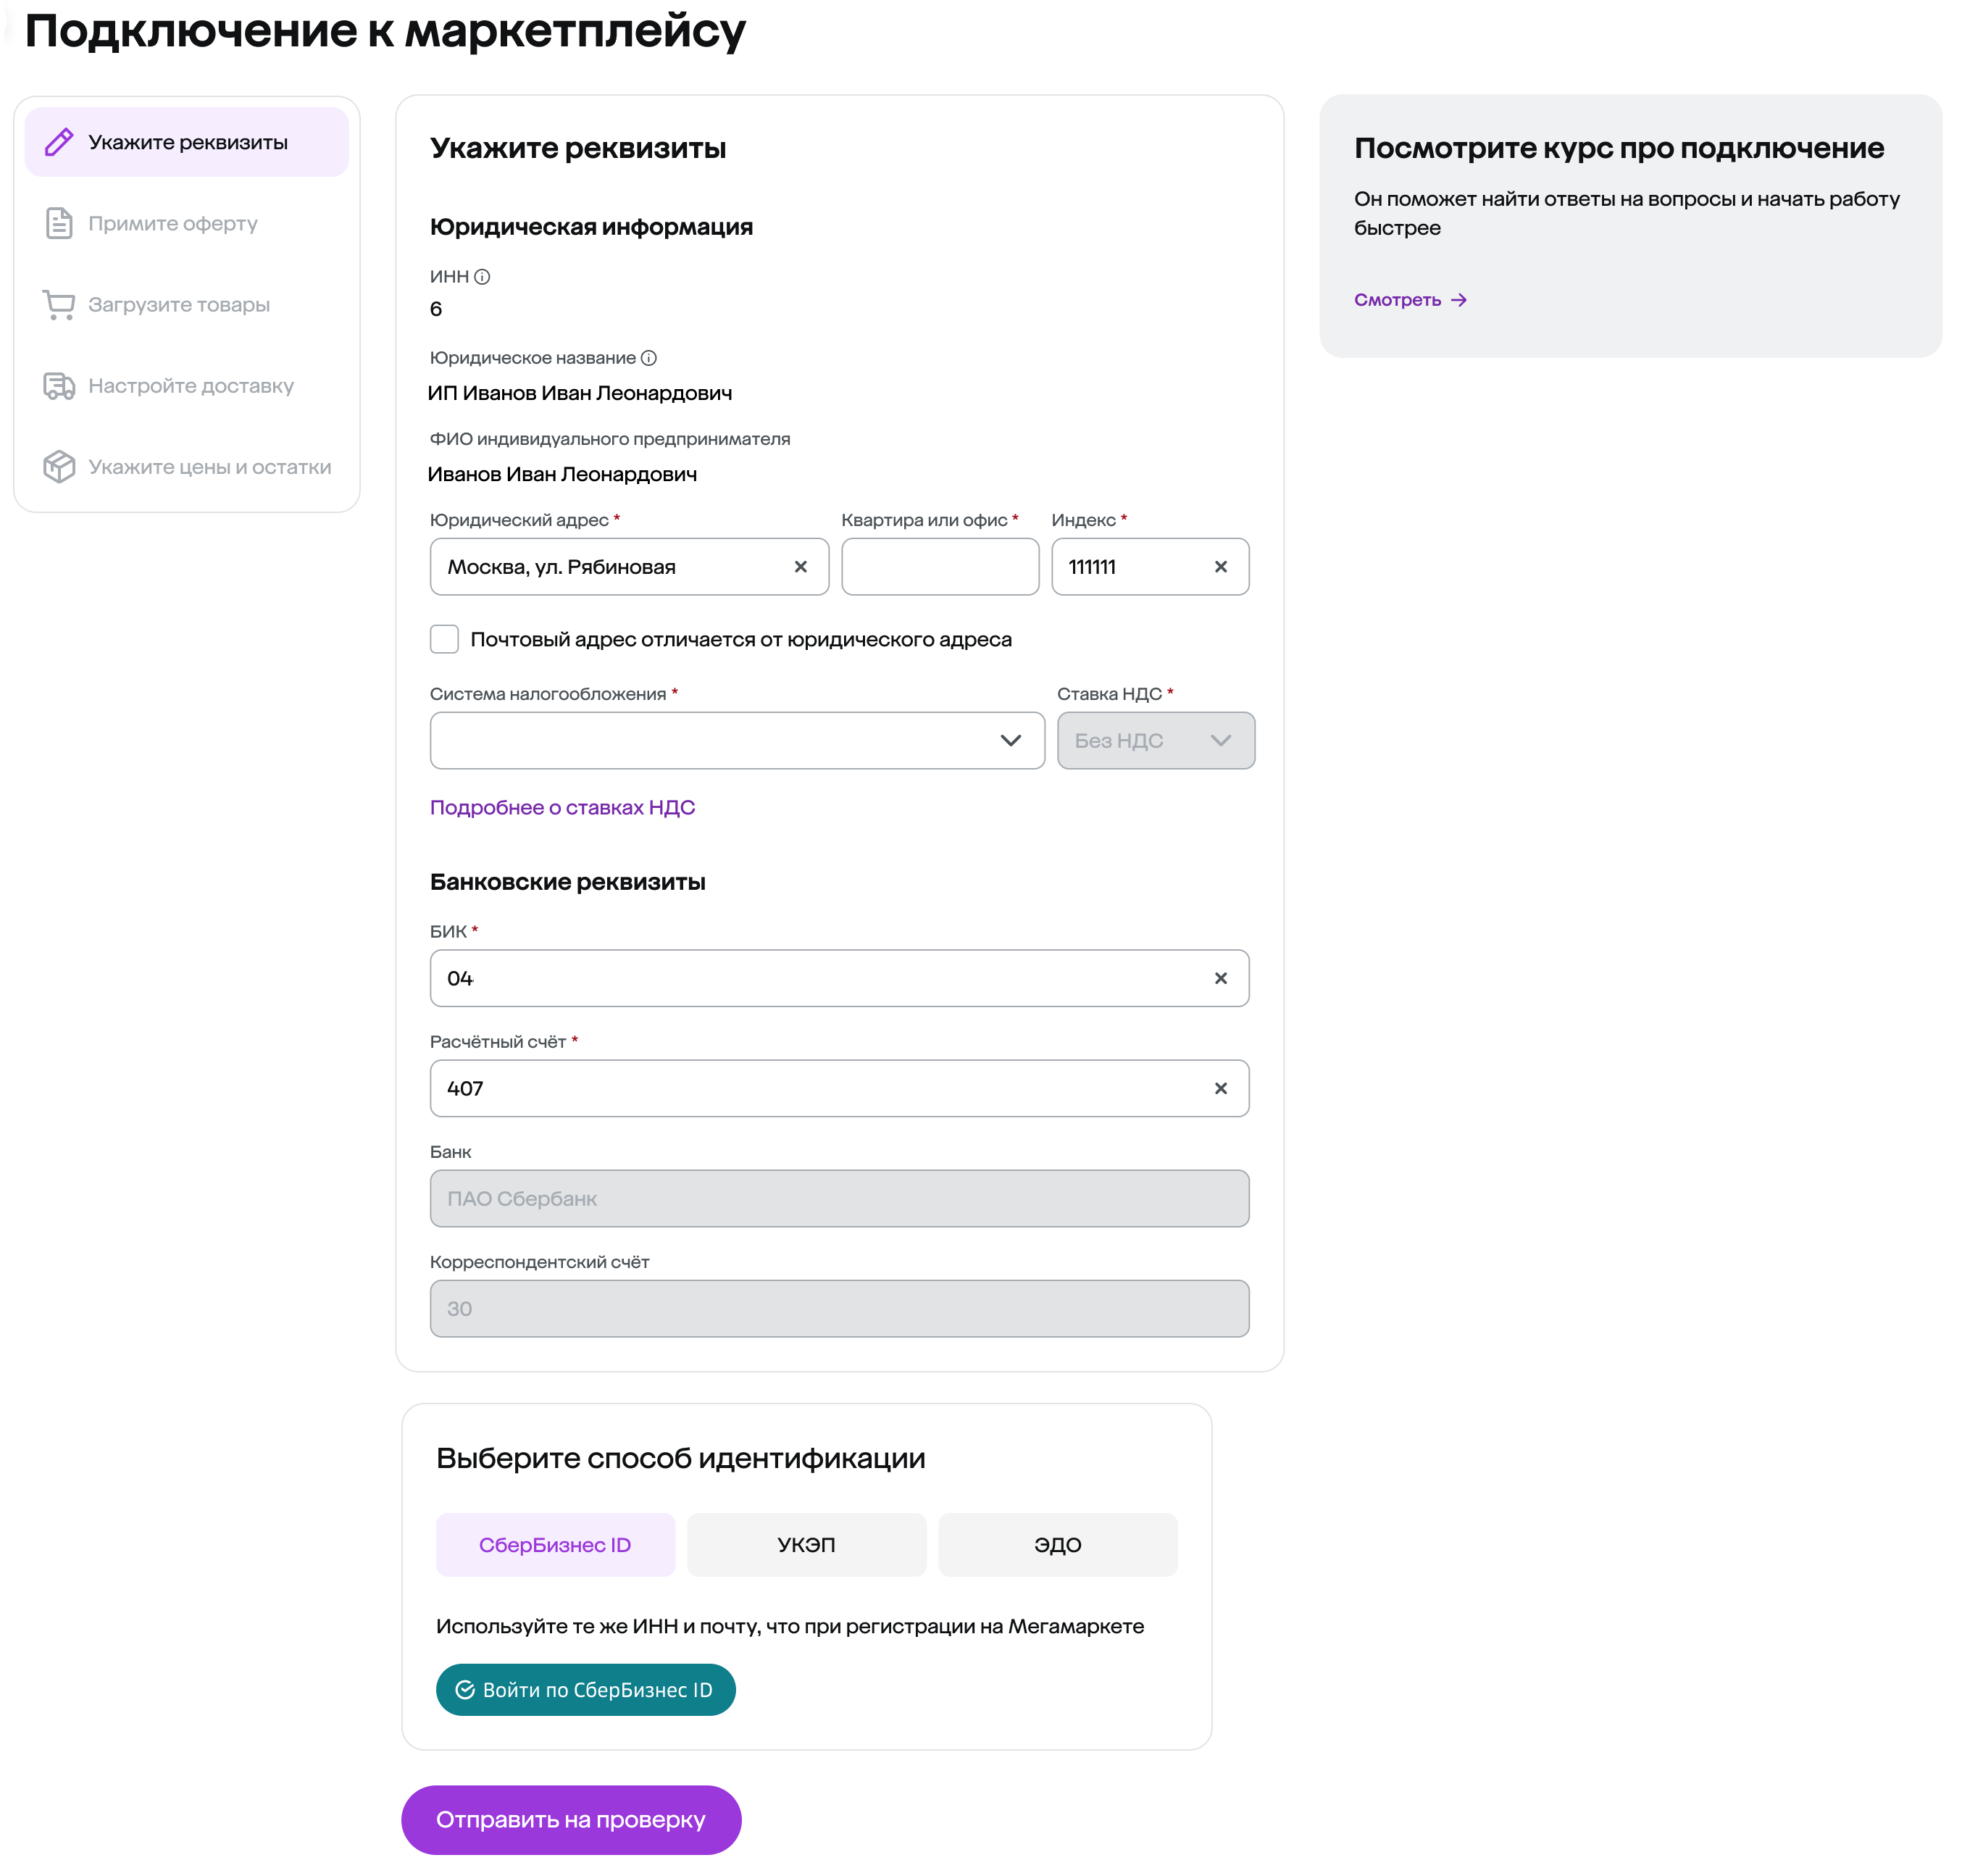Viewport: 1962px width, 1876px height.
Task: Switch to the ЭДО identification tab
Action: pos(1057,1545)
